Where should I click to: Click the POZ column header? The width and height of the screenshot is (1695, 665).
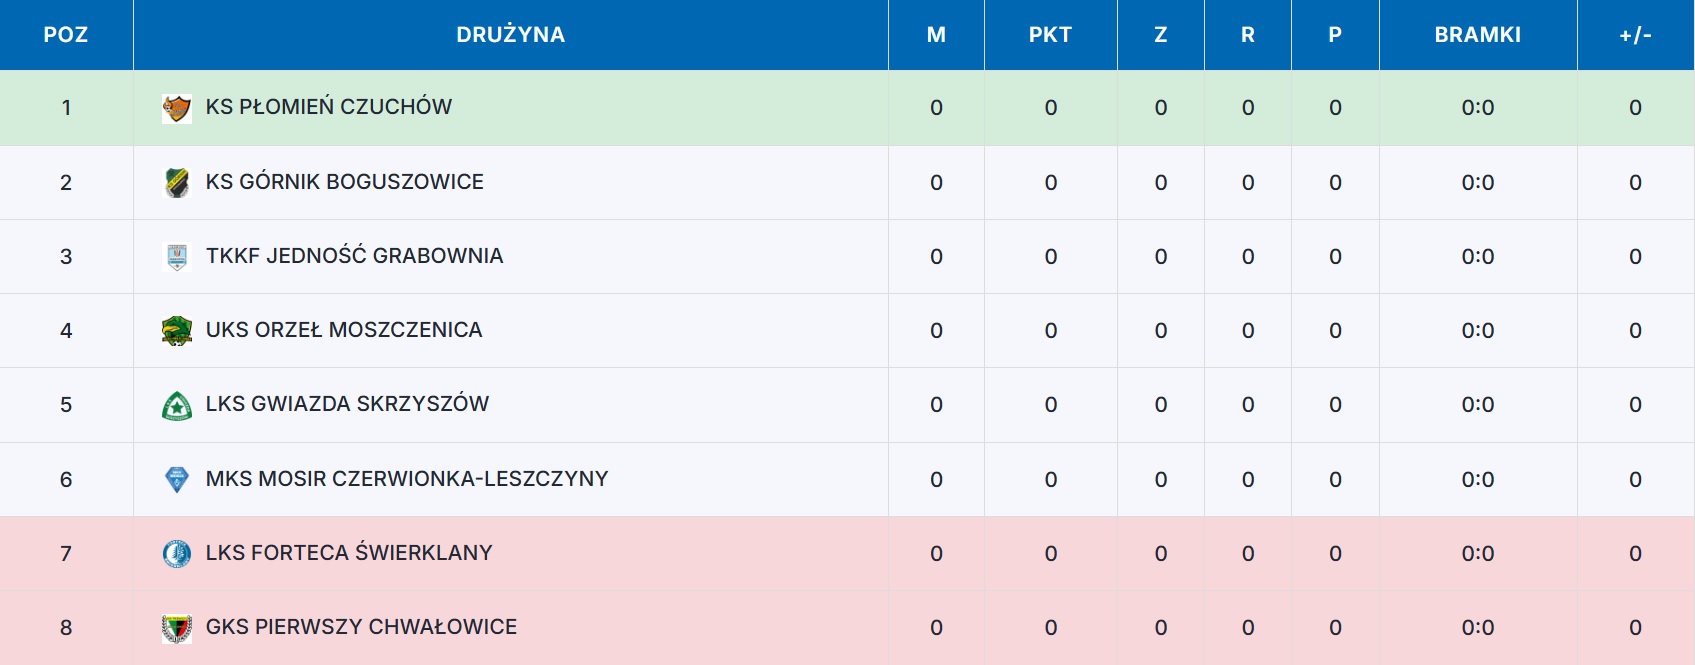pyautogui.click(x=66, y=35)
